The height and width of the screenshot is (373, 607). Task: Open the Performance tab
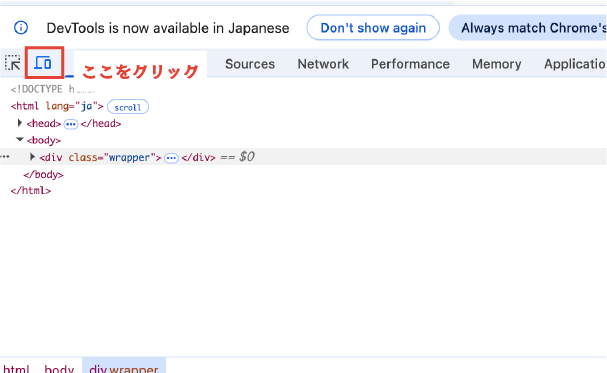coord(410,64)
